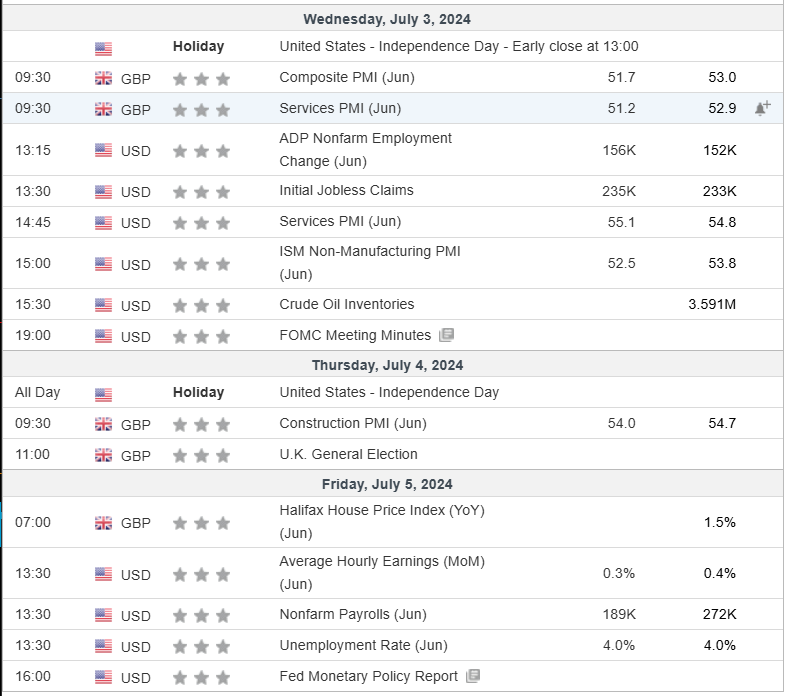Open the Construction PMI (Jun) event
The width and height of the screenshot is (788, 696).
[x=352, y=423]
